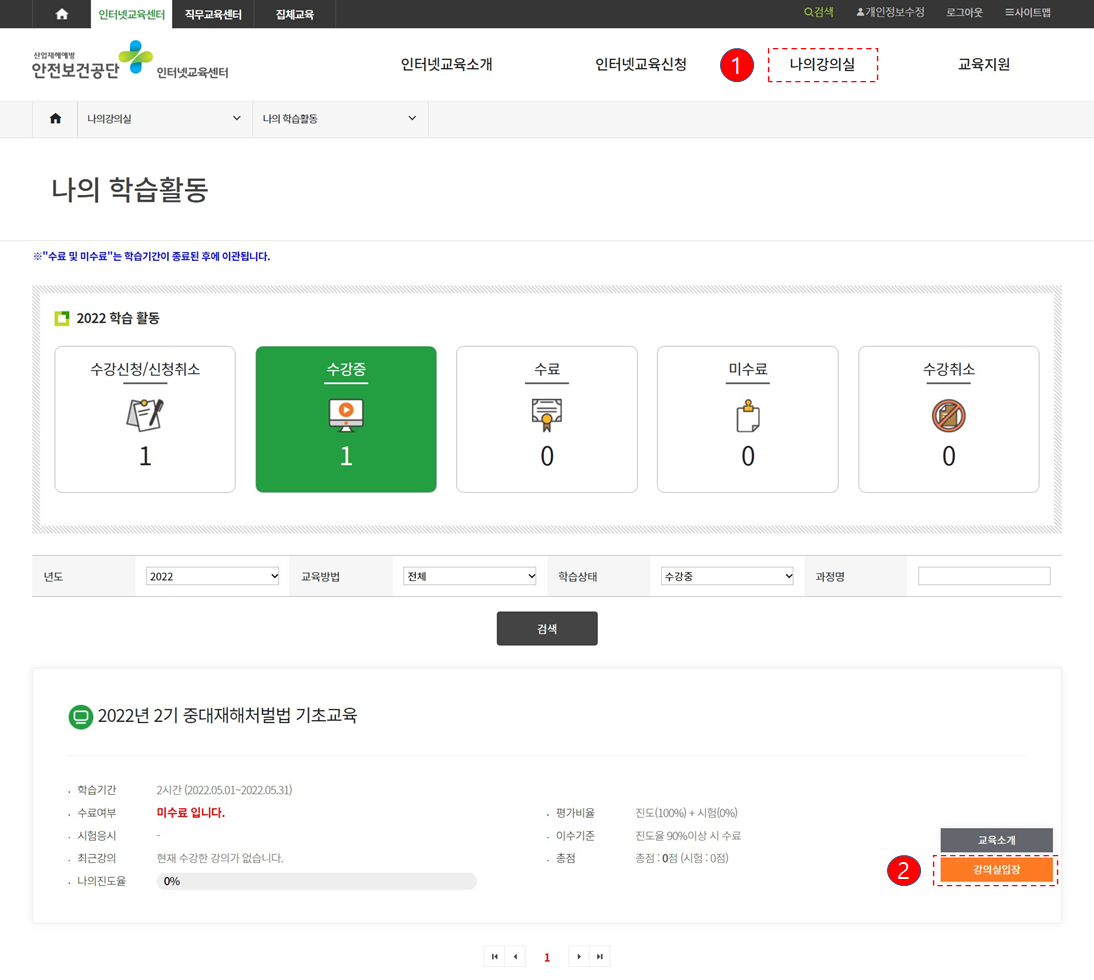Expand the 교육방법 dropdown set to 전체
This screenshot has height=980, width=1094.
click(470, 575)
